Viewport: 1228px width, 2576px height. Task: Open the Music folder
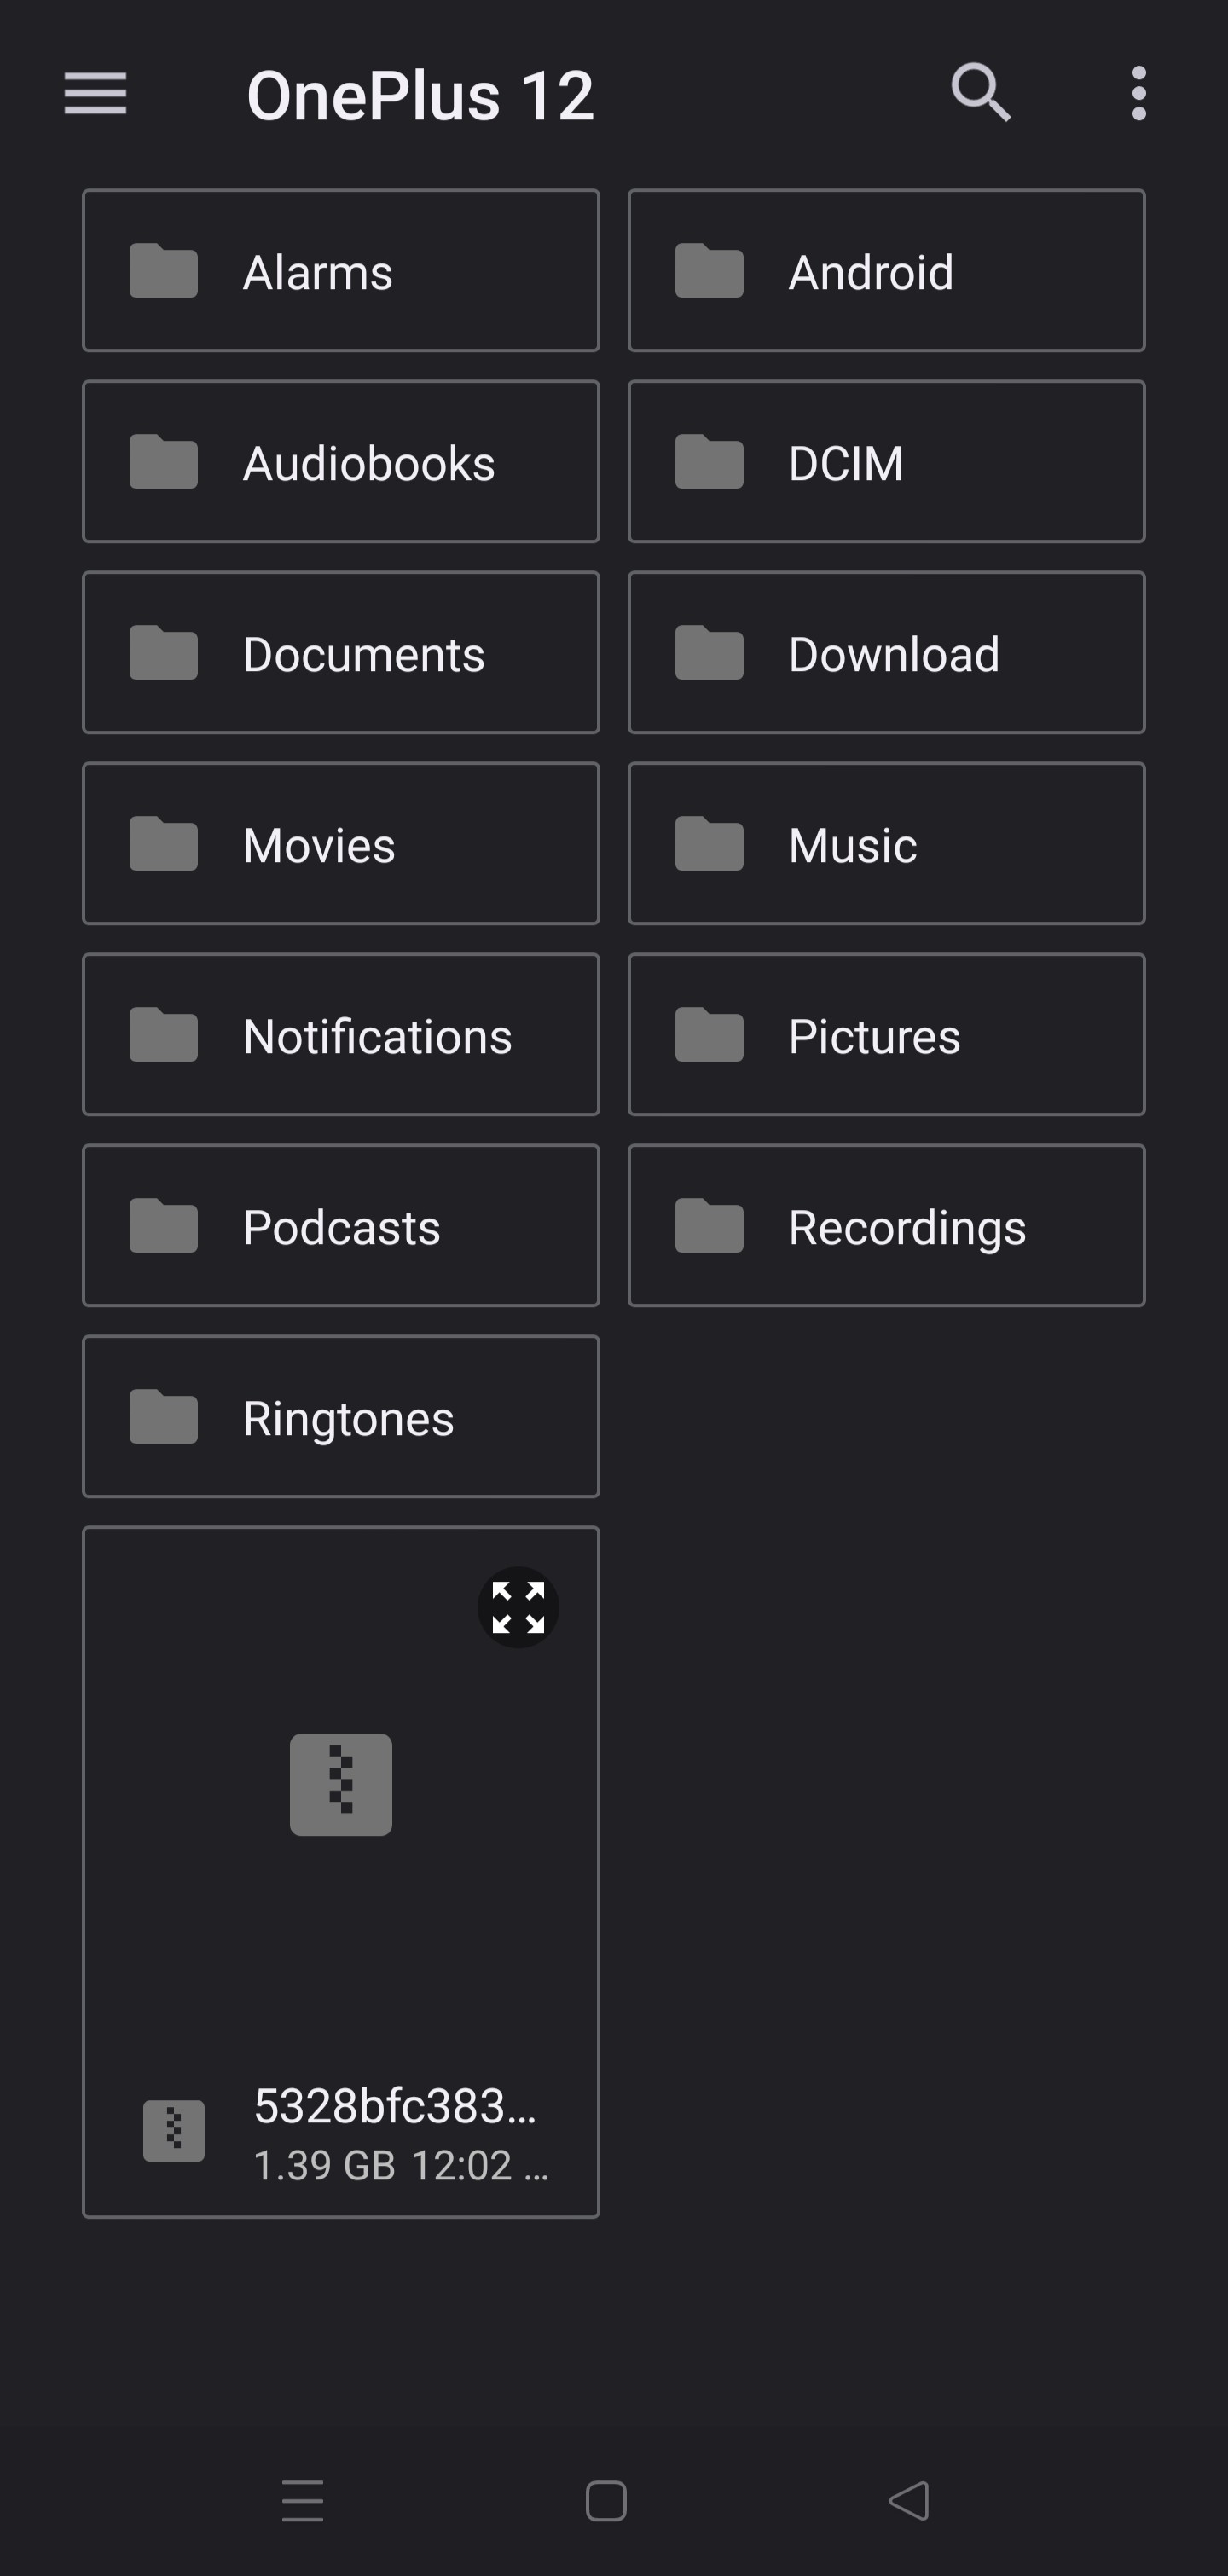coord(886,844)
